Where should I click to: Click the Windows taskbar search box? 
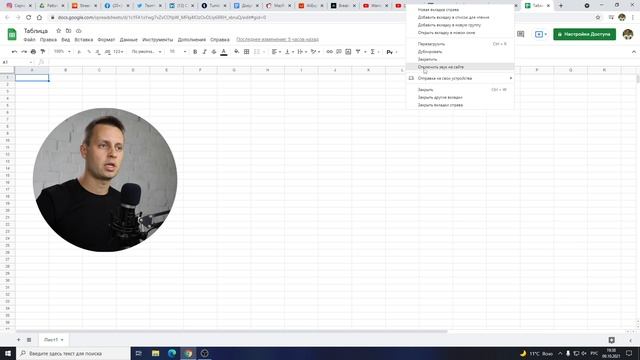pyautogui.click(x=73, y=353)
